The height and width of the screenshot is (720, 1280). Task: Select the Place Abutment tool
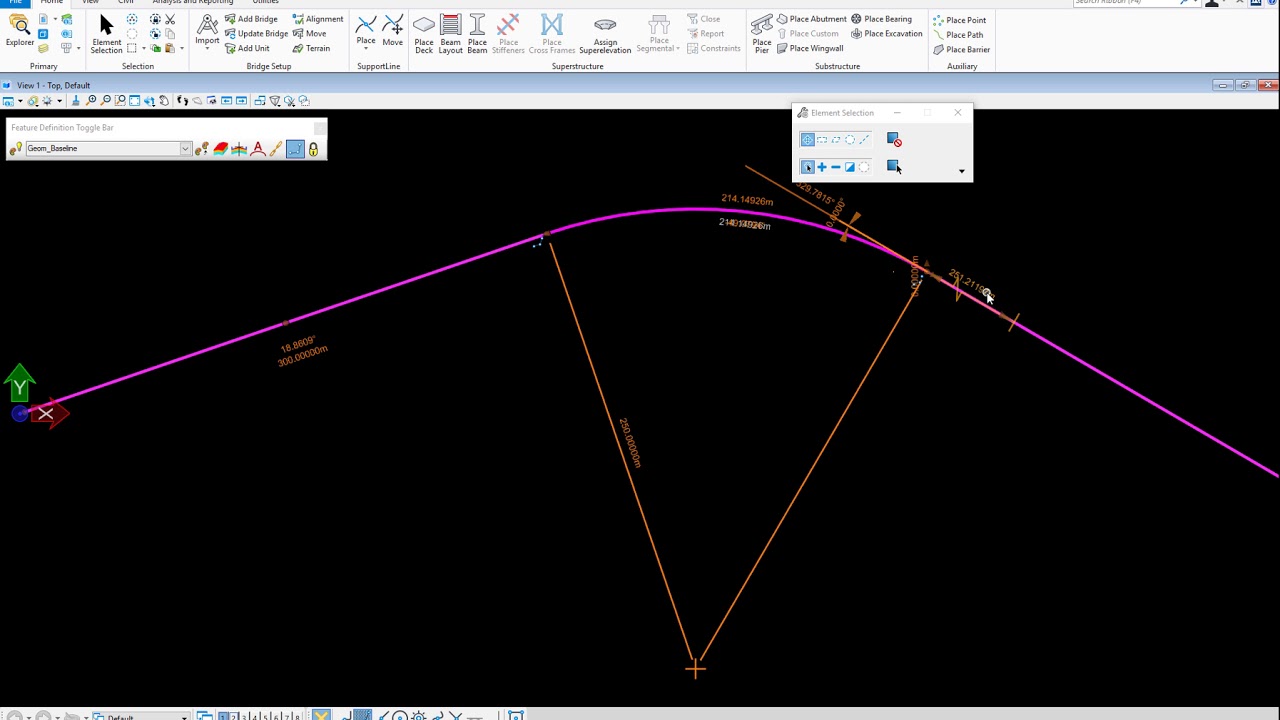tap(811, 19)
